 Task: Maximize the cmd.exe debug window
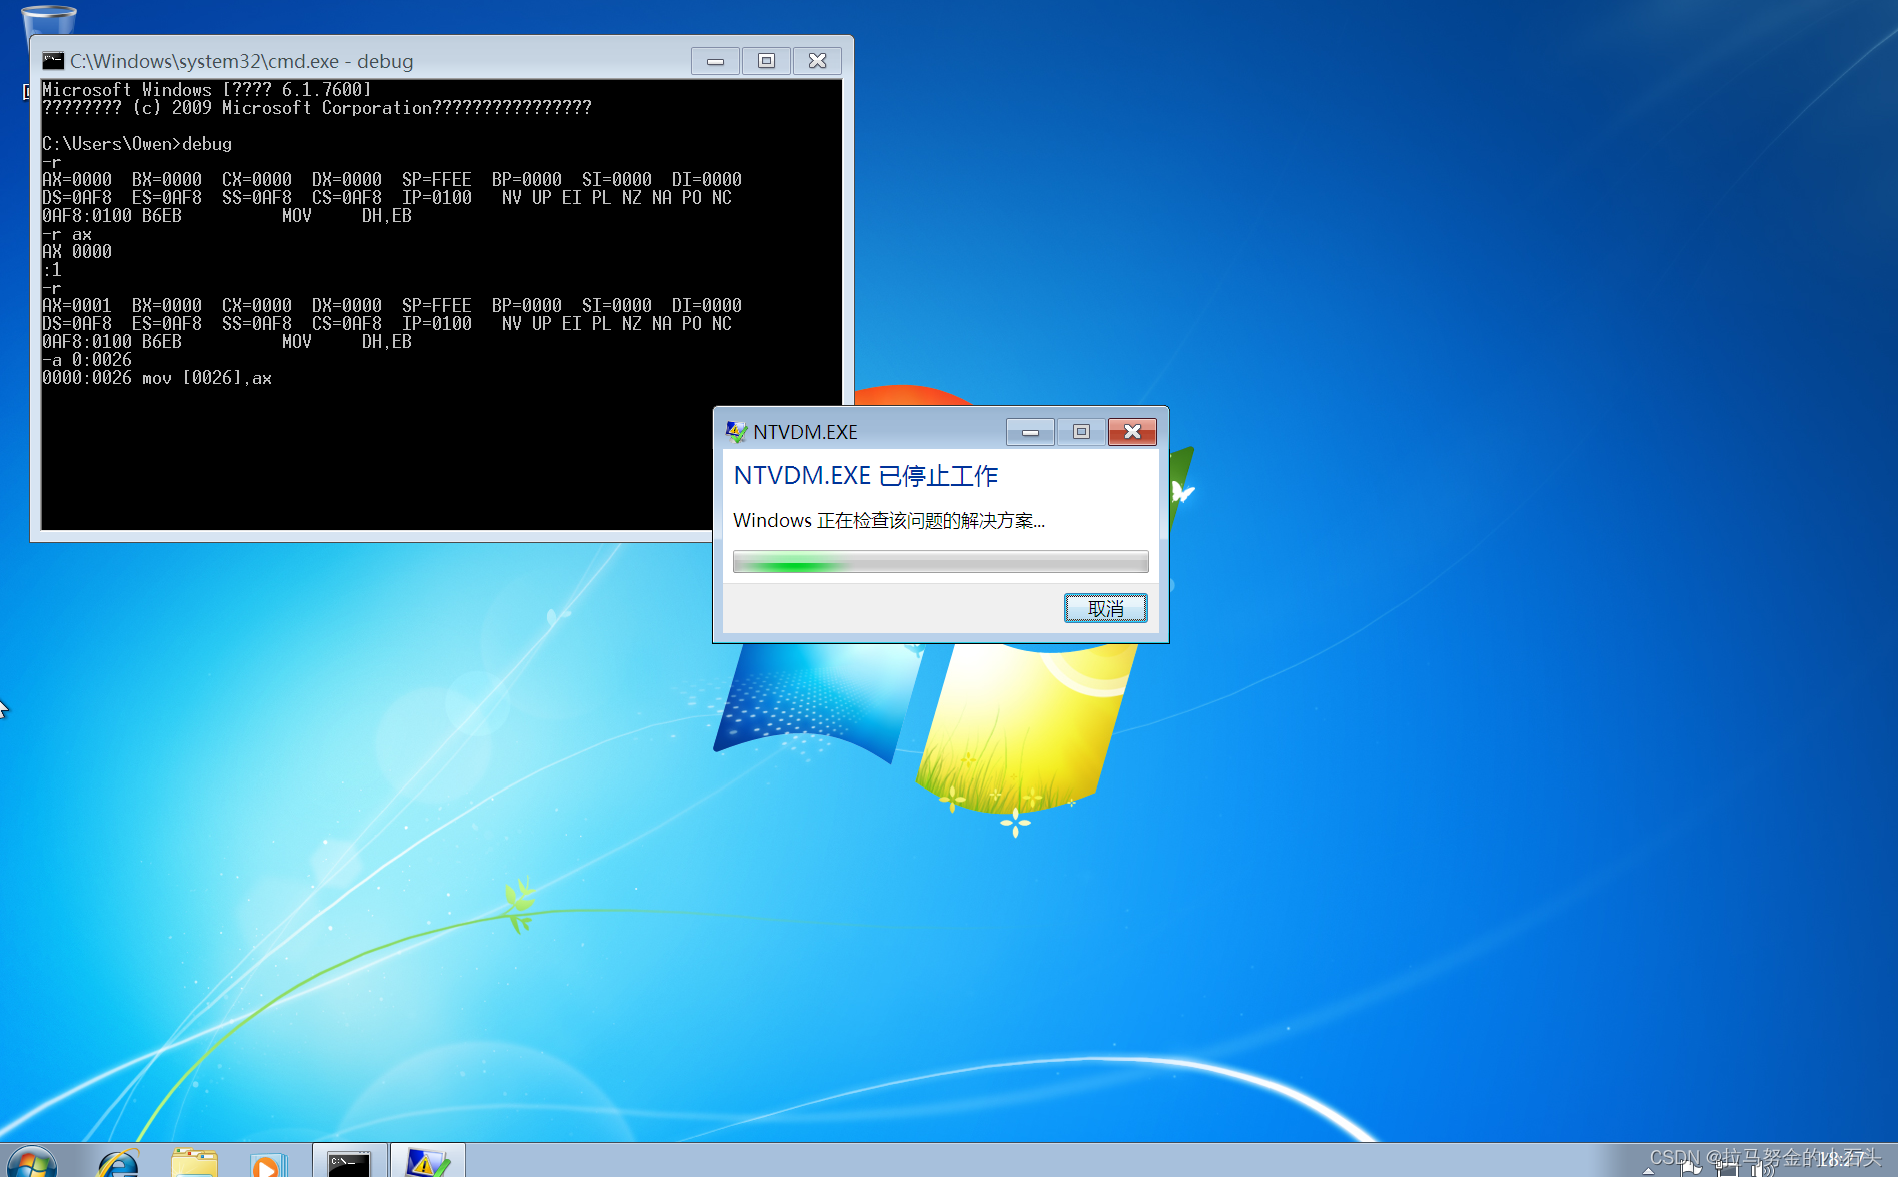[766, 61]
